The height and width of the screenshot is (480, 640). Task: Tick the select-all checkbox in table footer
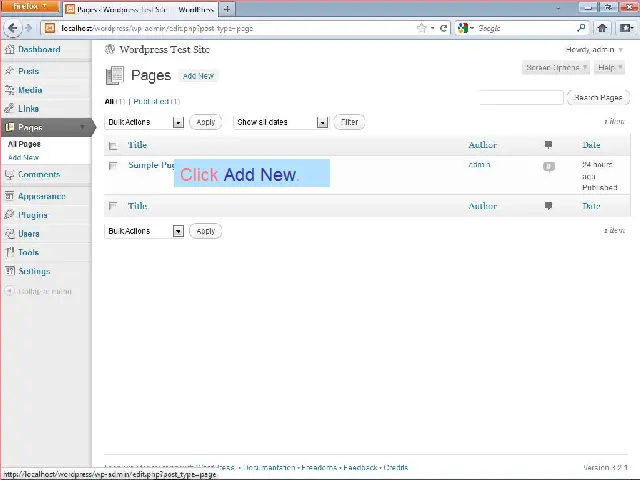point(113,206)
